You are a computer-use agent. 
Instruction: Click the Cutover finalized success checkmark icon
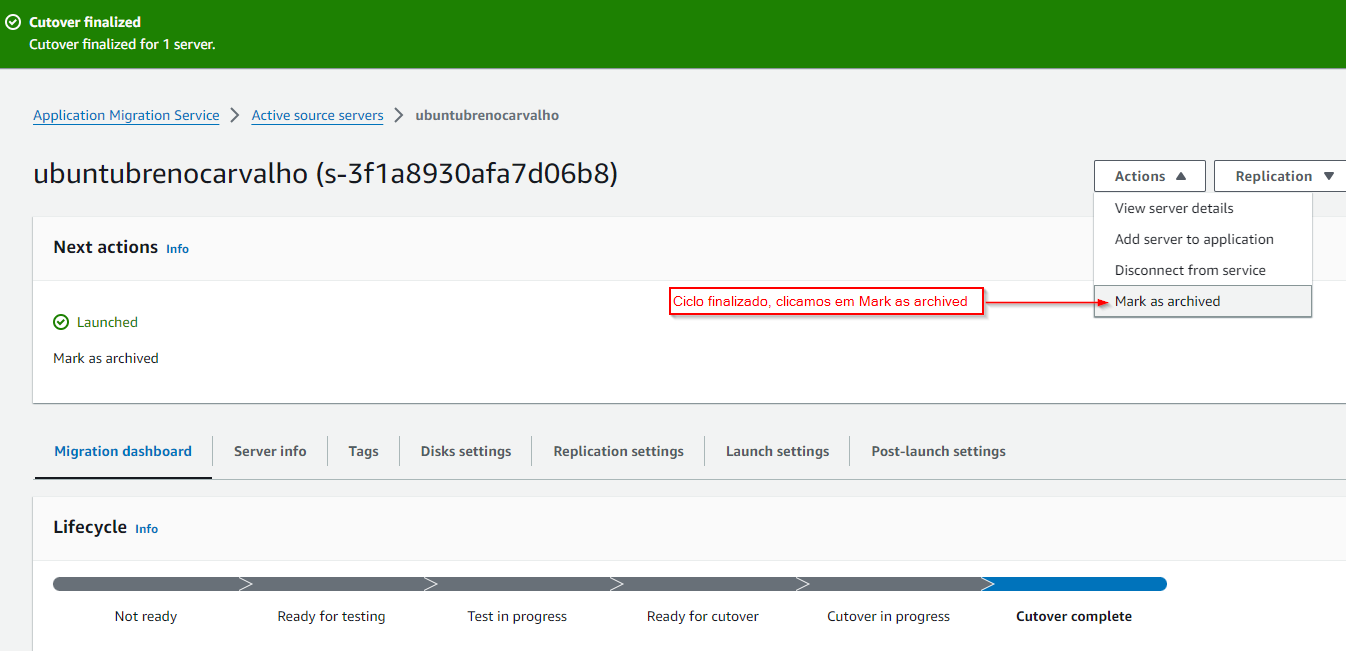[13, 22]
